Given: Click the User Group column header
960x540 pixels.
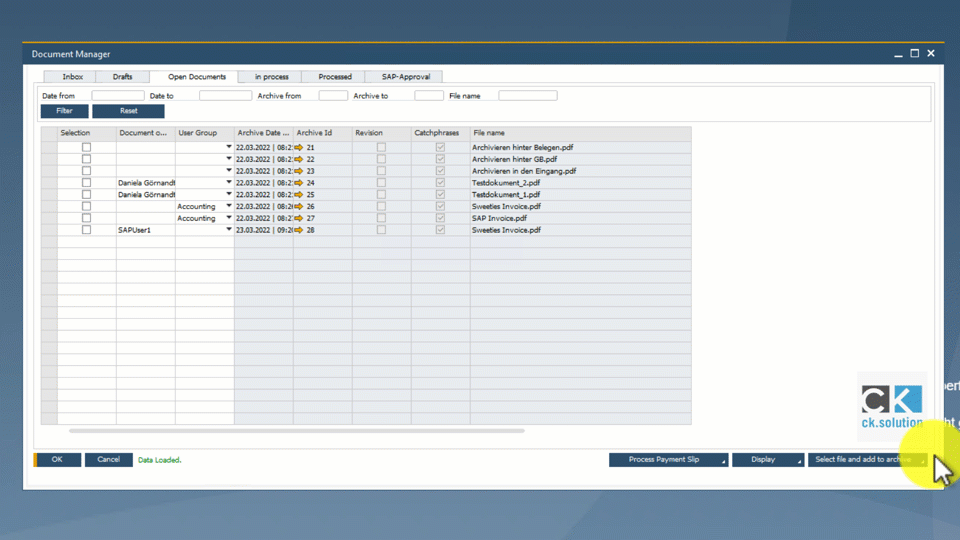Looking at the screenshot, I should pyautogui.click(x=204, y=133).
